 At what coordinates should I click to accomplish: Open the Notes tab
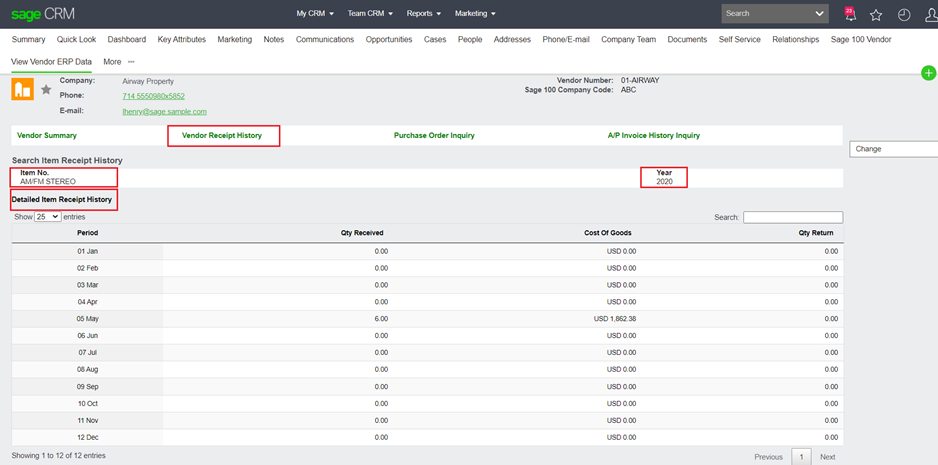click(273, 39)
